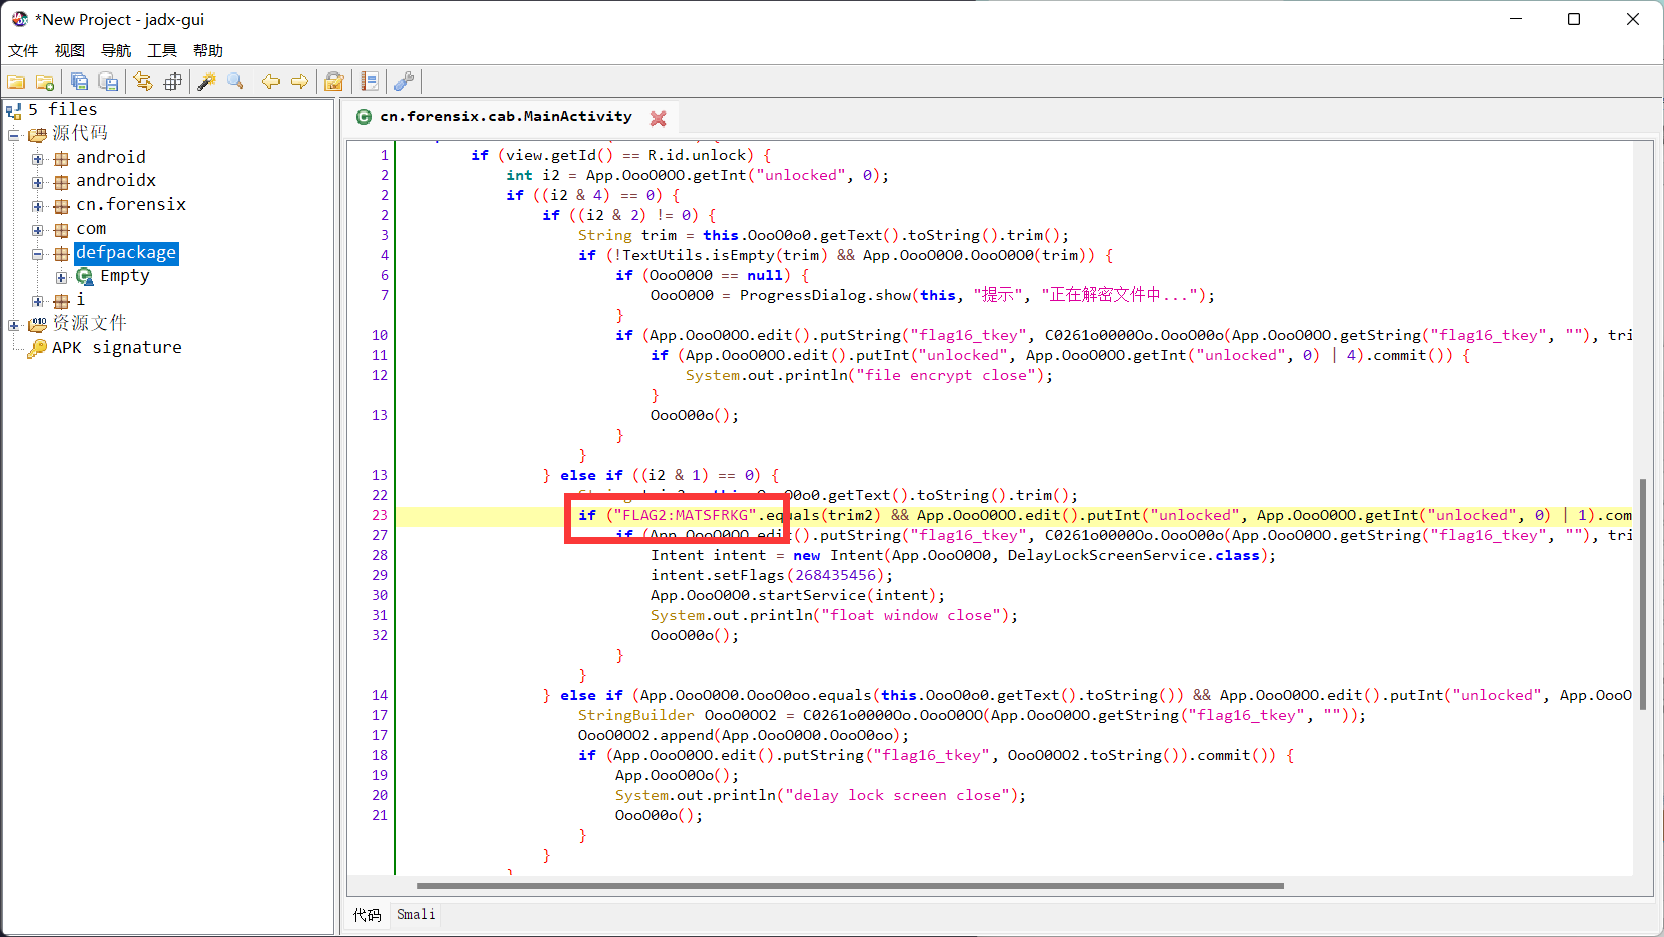The width and height of the screenshot is (1664, 937).
Task: Click the Save all toolbar icon
Action: point(79,82)
